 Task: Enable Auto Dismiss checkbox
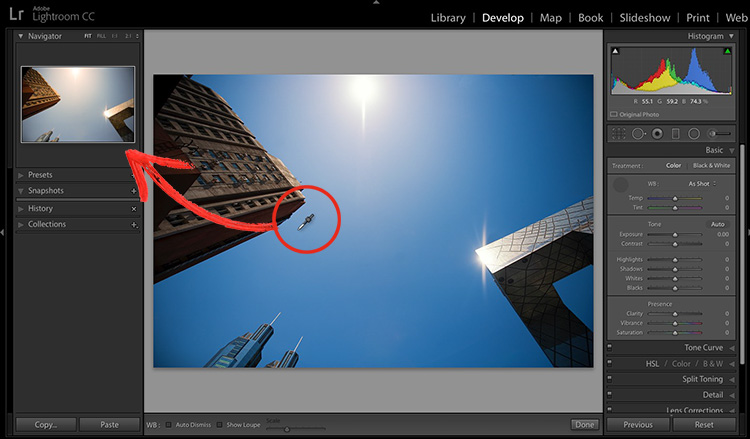click(168, 425)
